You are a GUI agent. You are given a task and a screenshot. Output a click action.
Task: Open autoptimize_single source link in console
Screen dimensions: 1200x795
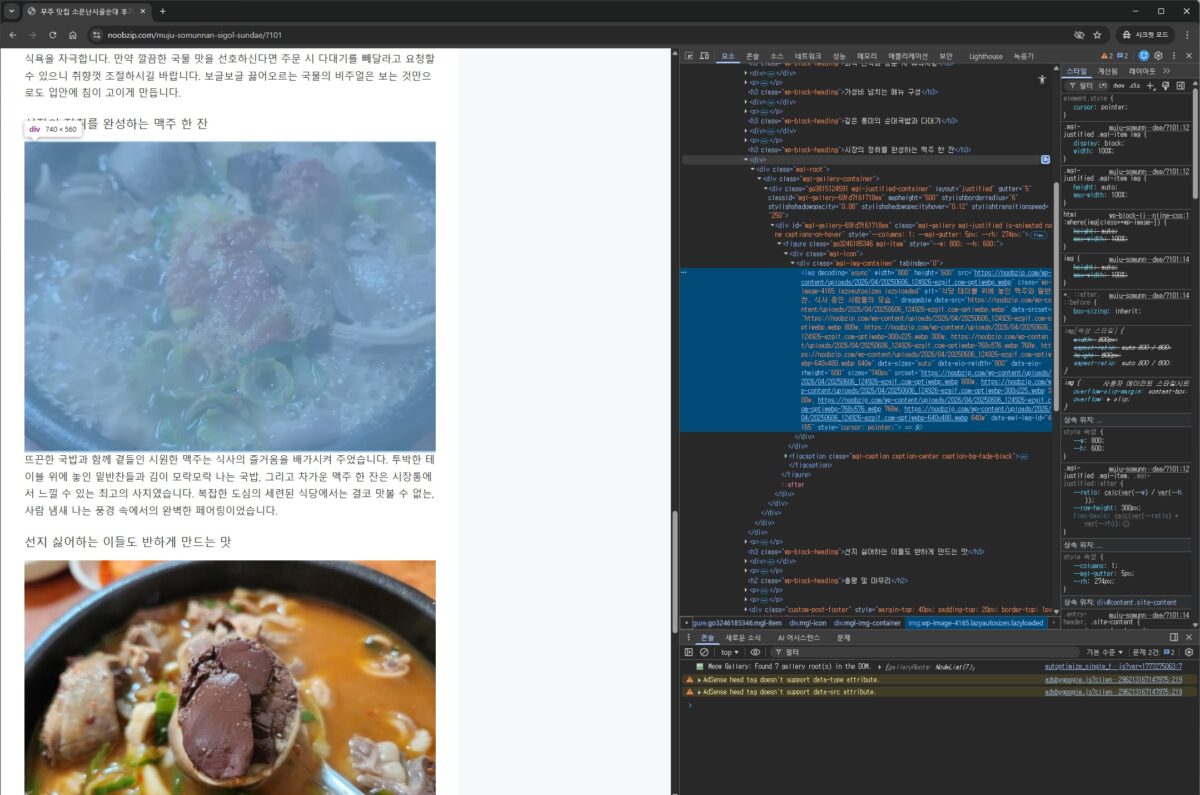(1113, 666)
